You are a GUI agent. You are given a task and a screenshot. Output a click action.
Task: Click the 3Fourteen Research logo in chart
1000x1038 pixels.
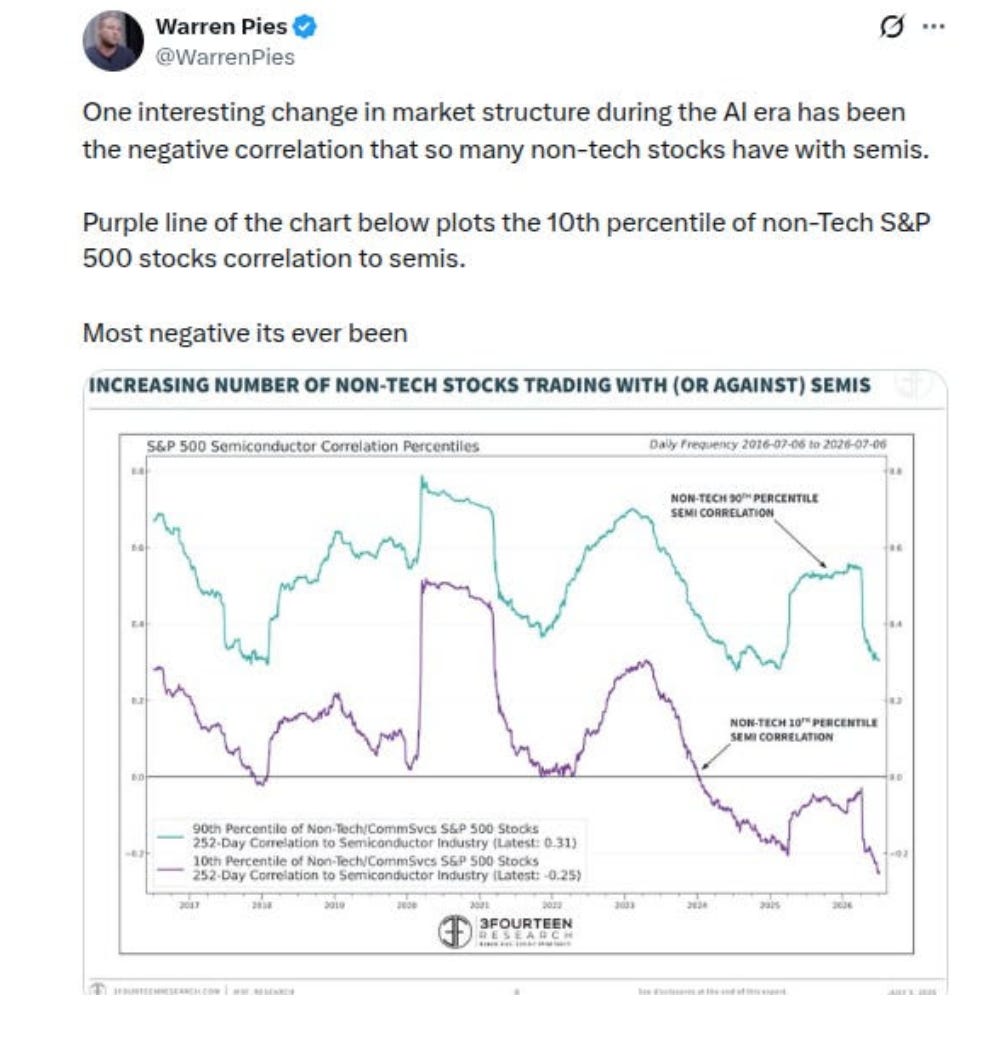click(506, 931)
